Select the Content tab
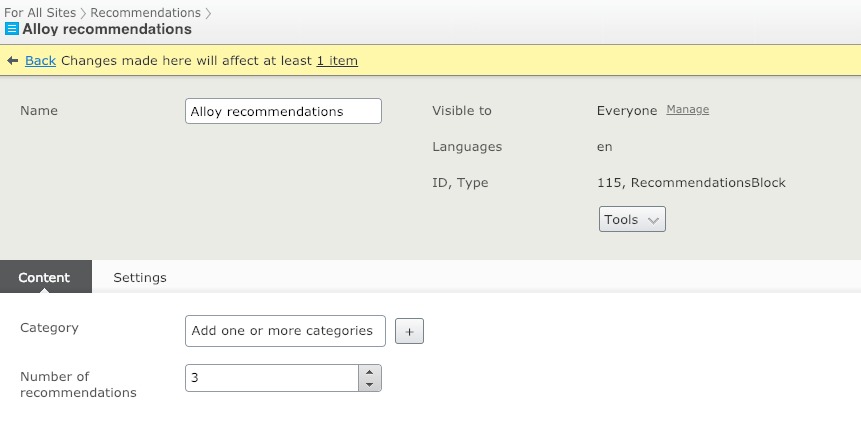This screenshot has width=861, height=424. [x=45, y=277]
